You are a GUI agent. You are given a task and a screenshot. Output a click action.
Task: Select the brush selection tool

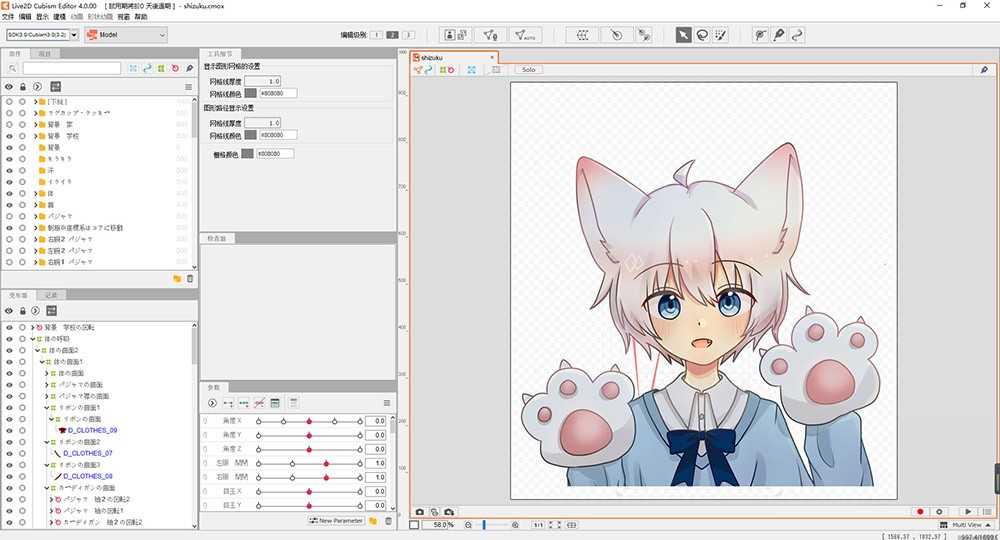click(721, 35)
